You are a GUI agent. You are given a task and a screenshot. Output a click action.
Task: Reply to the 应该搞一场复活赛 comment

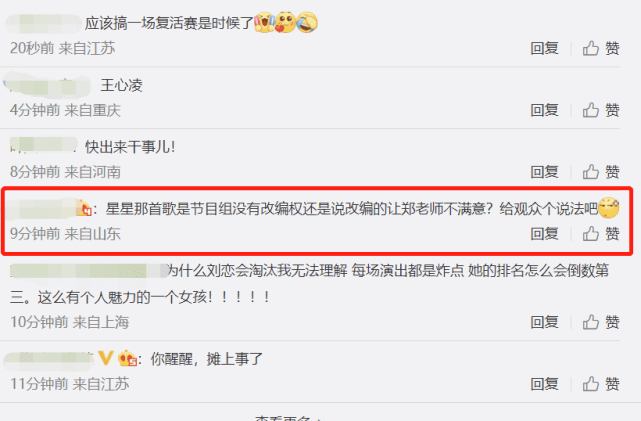tap(544, 48)
